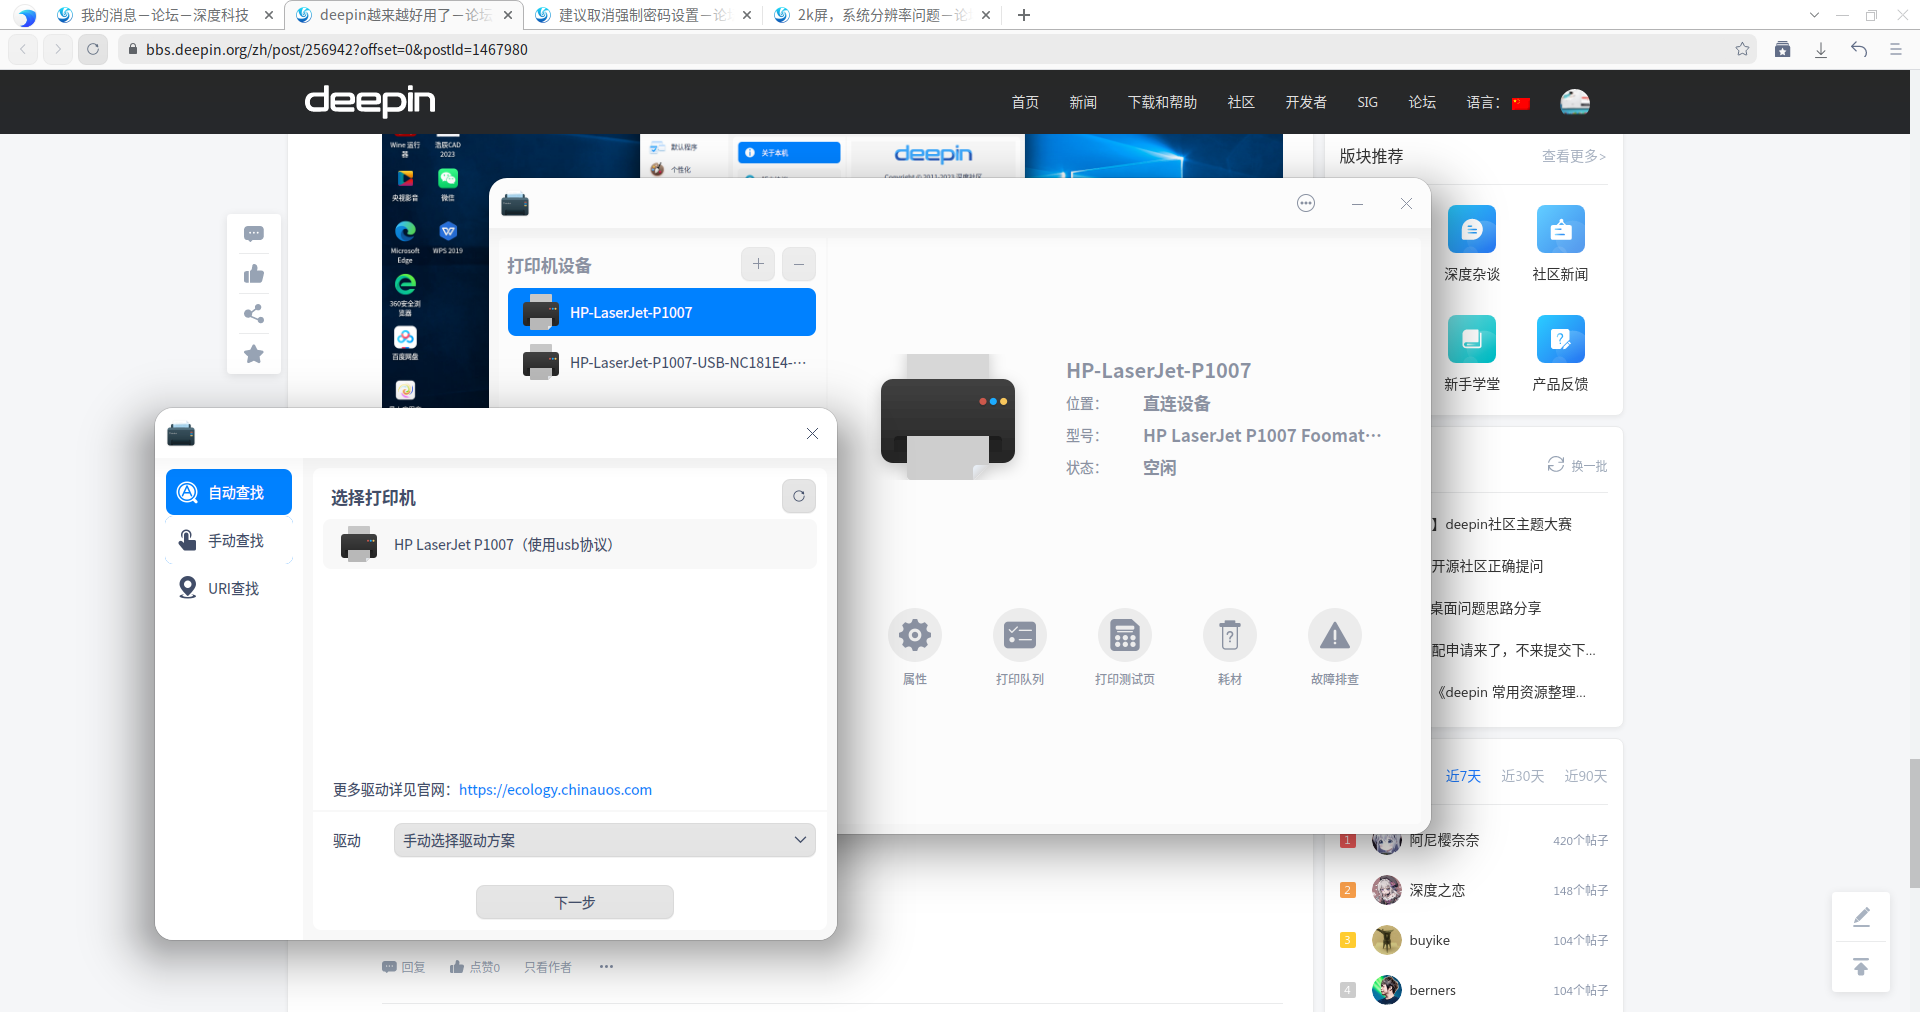The image size is (1920, 1012).
Task: Open 社区 in deepin navigation
Action: (1241, 102)
